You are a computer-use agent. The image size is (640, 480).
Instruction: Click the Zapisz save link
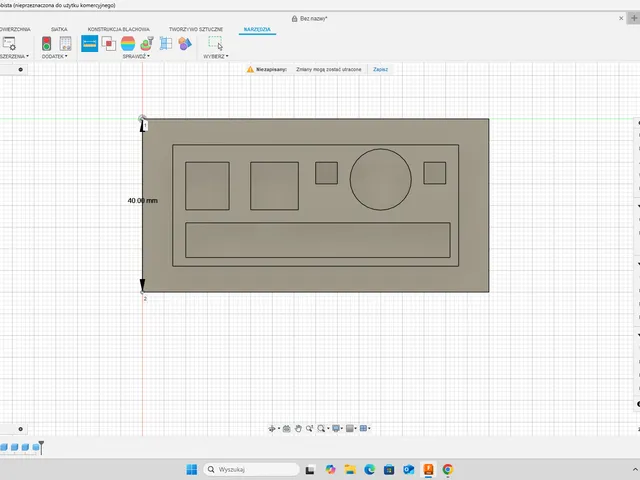(x=380, y=69)
